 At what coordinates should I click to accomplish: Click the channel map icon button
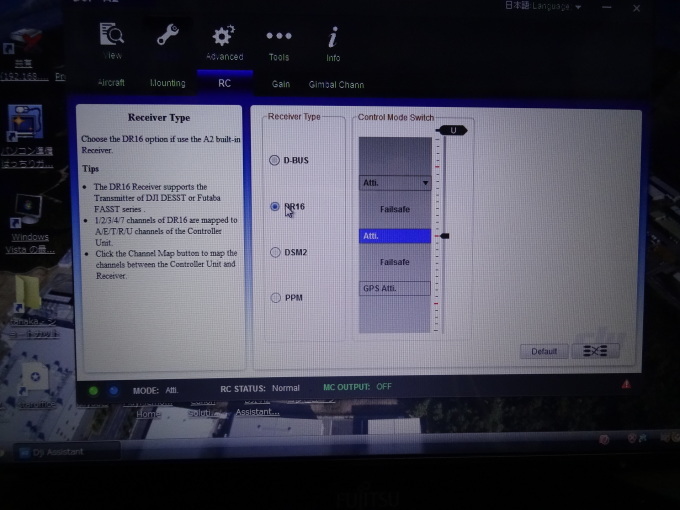pos(595,350)
